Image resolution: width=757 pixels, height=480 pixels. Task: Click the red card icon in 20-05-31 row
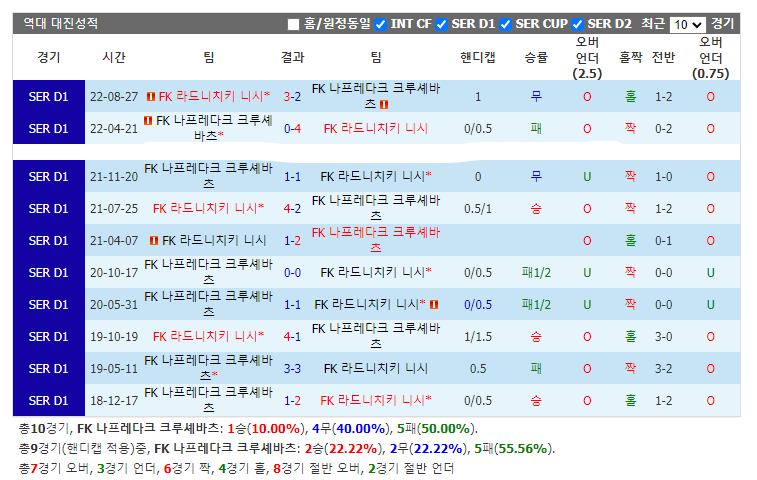[x=434, y=304]
